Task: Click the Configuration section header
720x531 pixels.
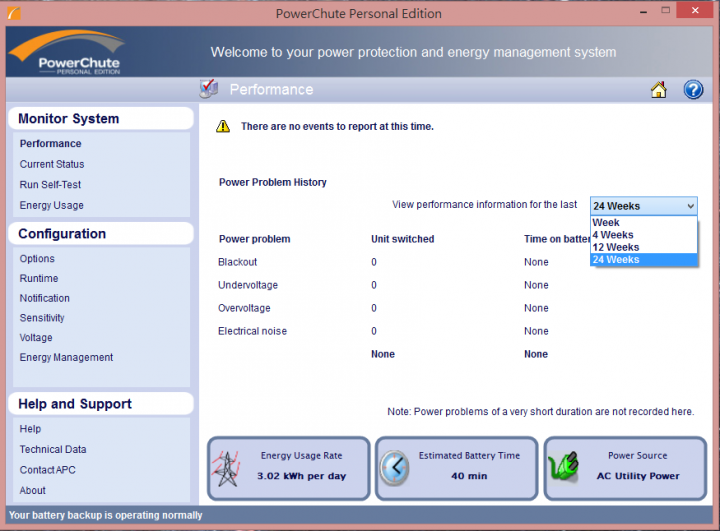Action: tap(101, 234)
